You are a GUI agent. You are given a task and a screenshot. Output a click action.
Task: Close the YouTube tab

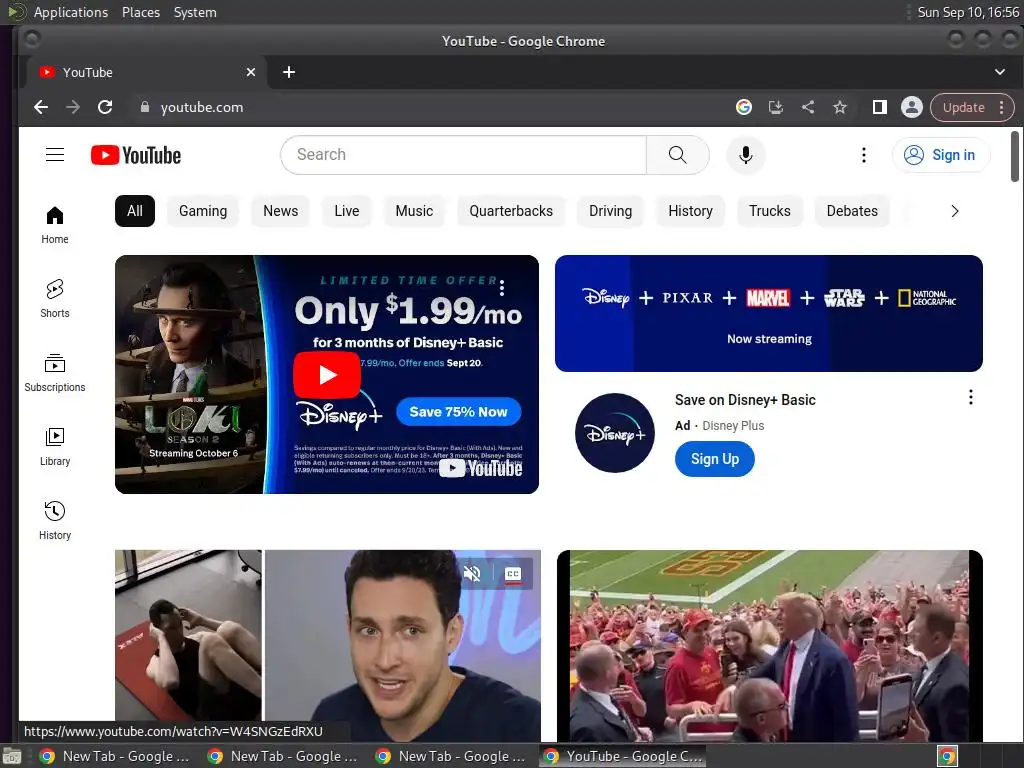[251, 72]
